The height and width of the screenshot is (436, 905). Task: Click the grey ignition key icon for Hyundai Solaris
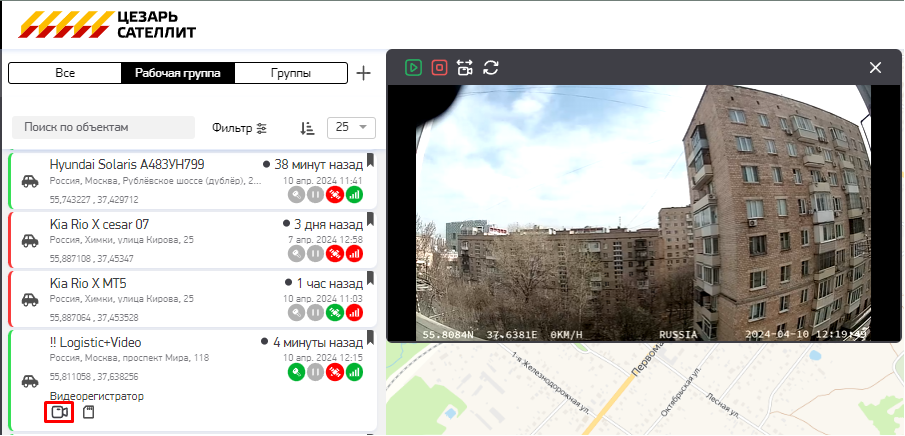click(296, 195)
